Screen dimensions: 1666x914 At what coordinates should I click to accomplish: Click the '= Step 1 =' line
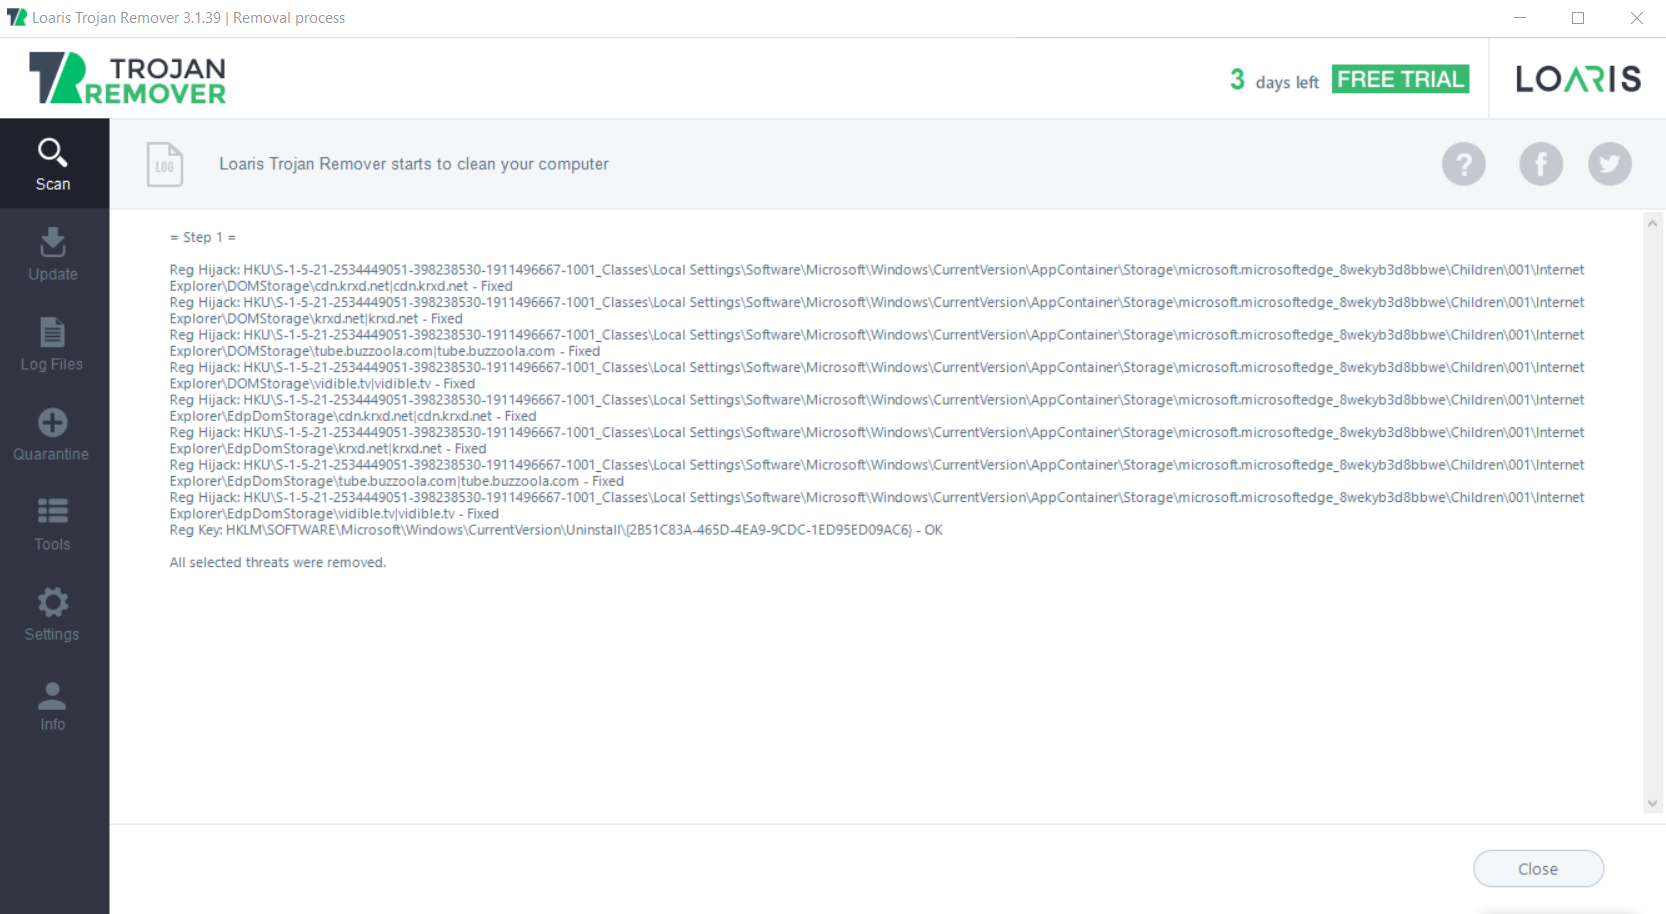[x=203, y=237]
